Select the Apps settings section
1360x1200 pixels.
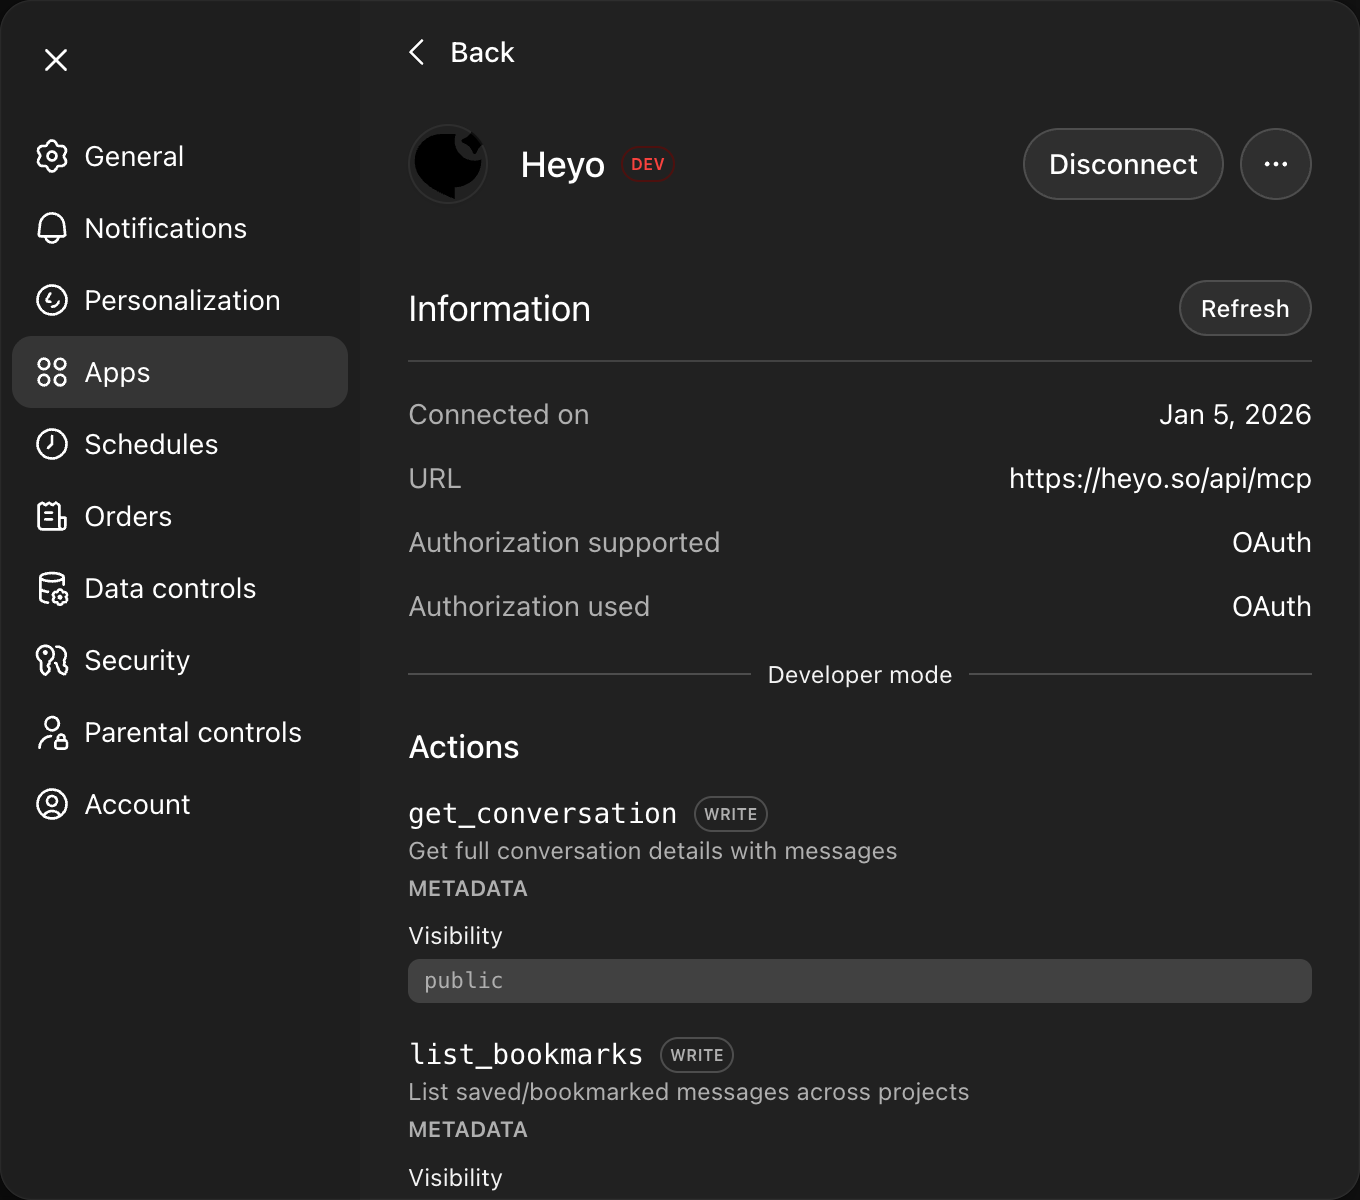tap(180, 372)
